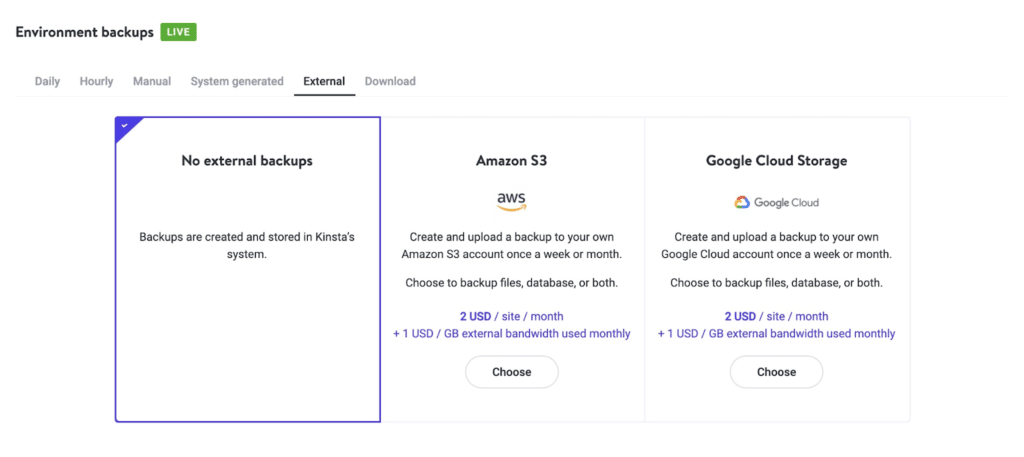Select the External tab
This screenshot has width=1024, height=457.
325,82
